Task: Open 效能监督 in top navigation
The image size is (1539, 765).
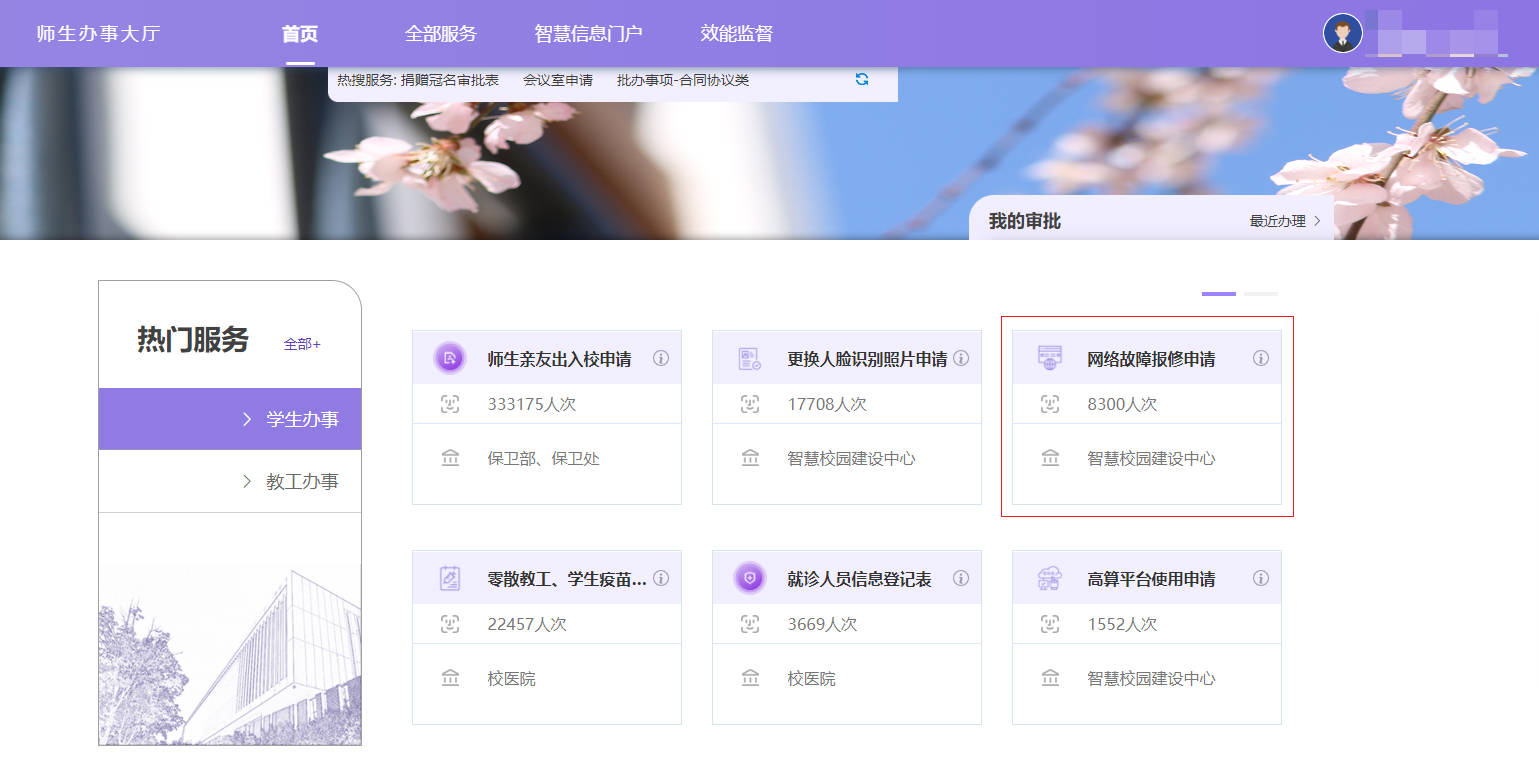Action: pos(736,34)
